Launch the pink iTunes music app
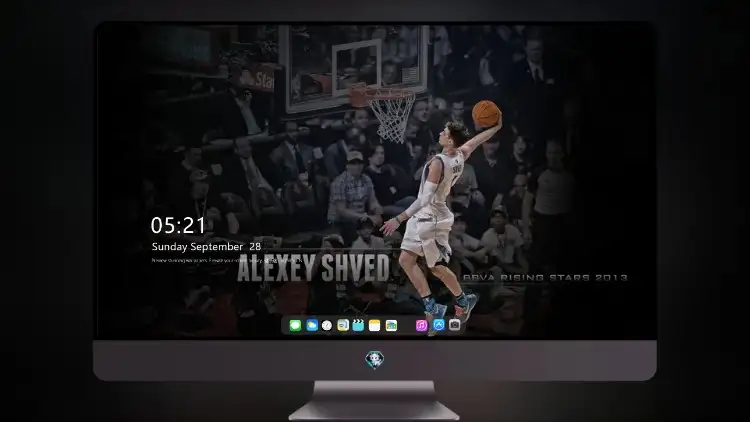 (421, 326)
